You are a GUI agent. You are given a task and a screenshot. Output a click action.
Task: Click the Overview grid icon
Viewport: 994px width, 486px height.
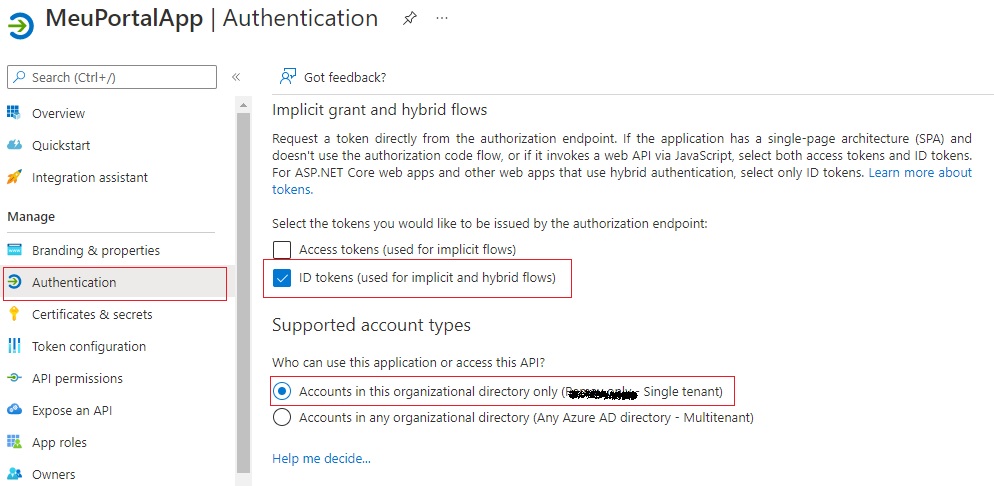(x=14, y=113)
